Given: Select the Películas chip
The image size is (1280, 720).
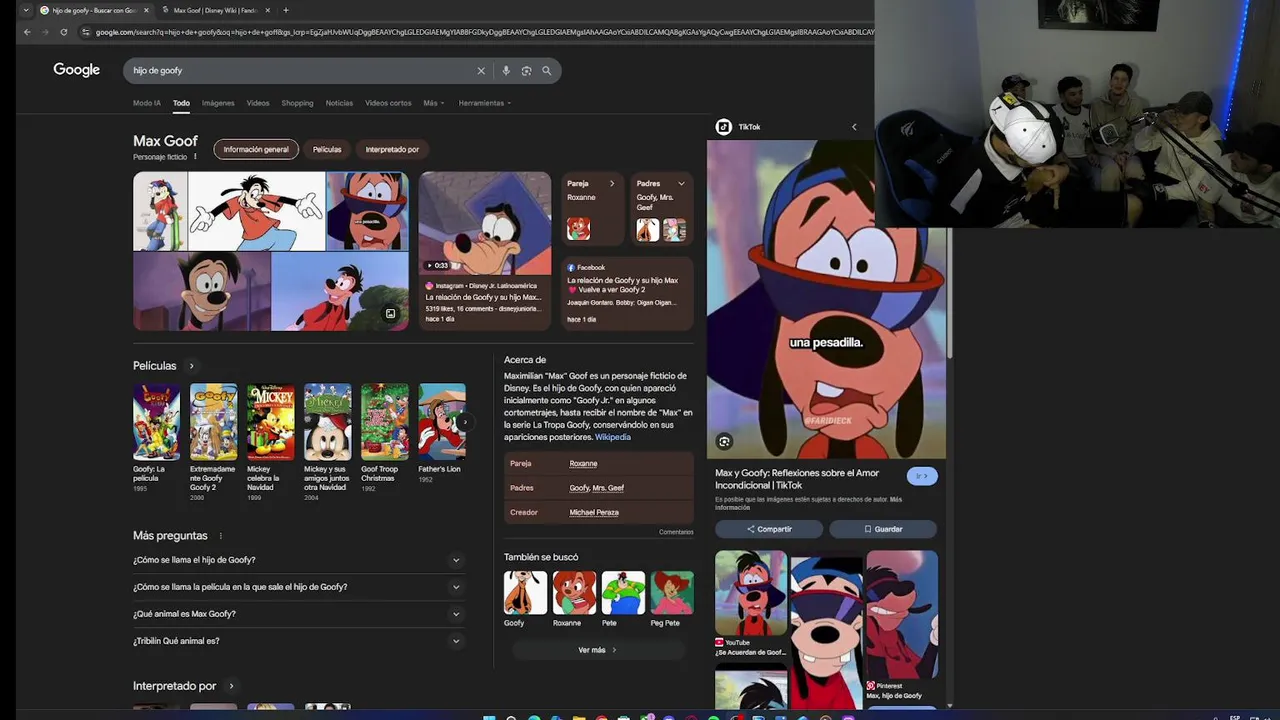Looking at the screenshot, I should (x=327, y=149).
